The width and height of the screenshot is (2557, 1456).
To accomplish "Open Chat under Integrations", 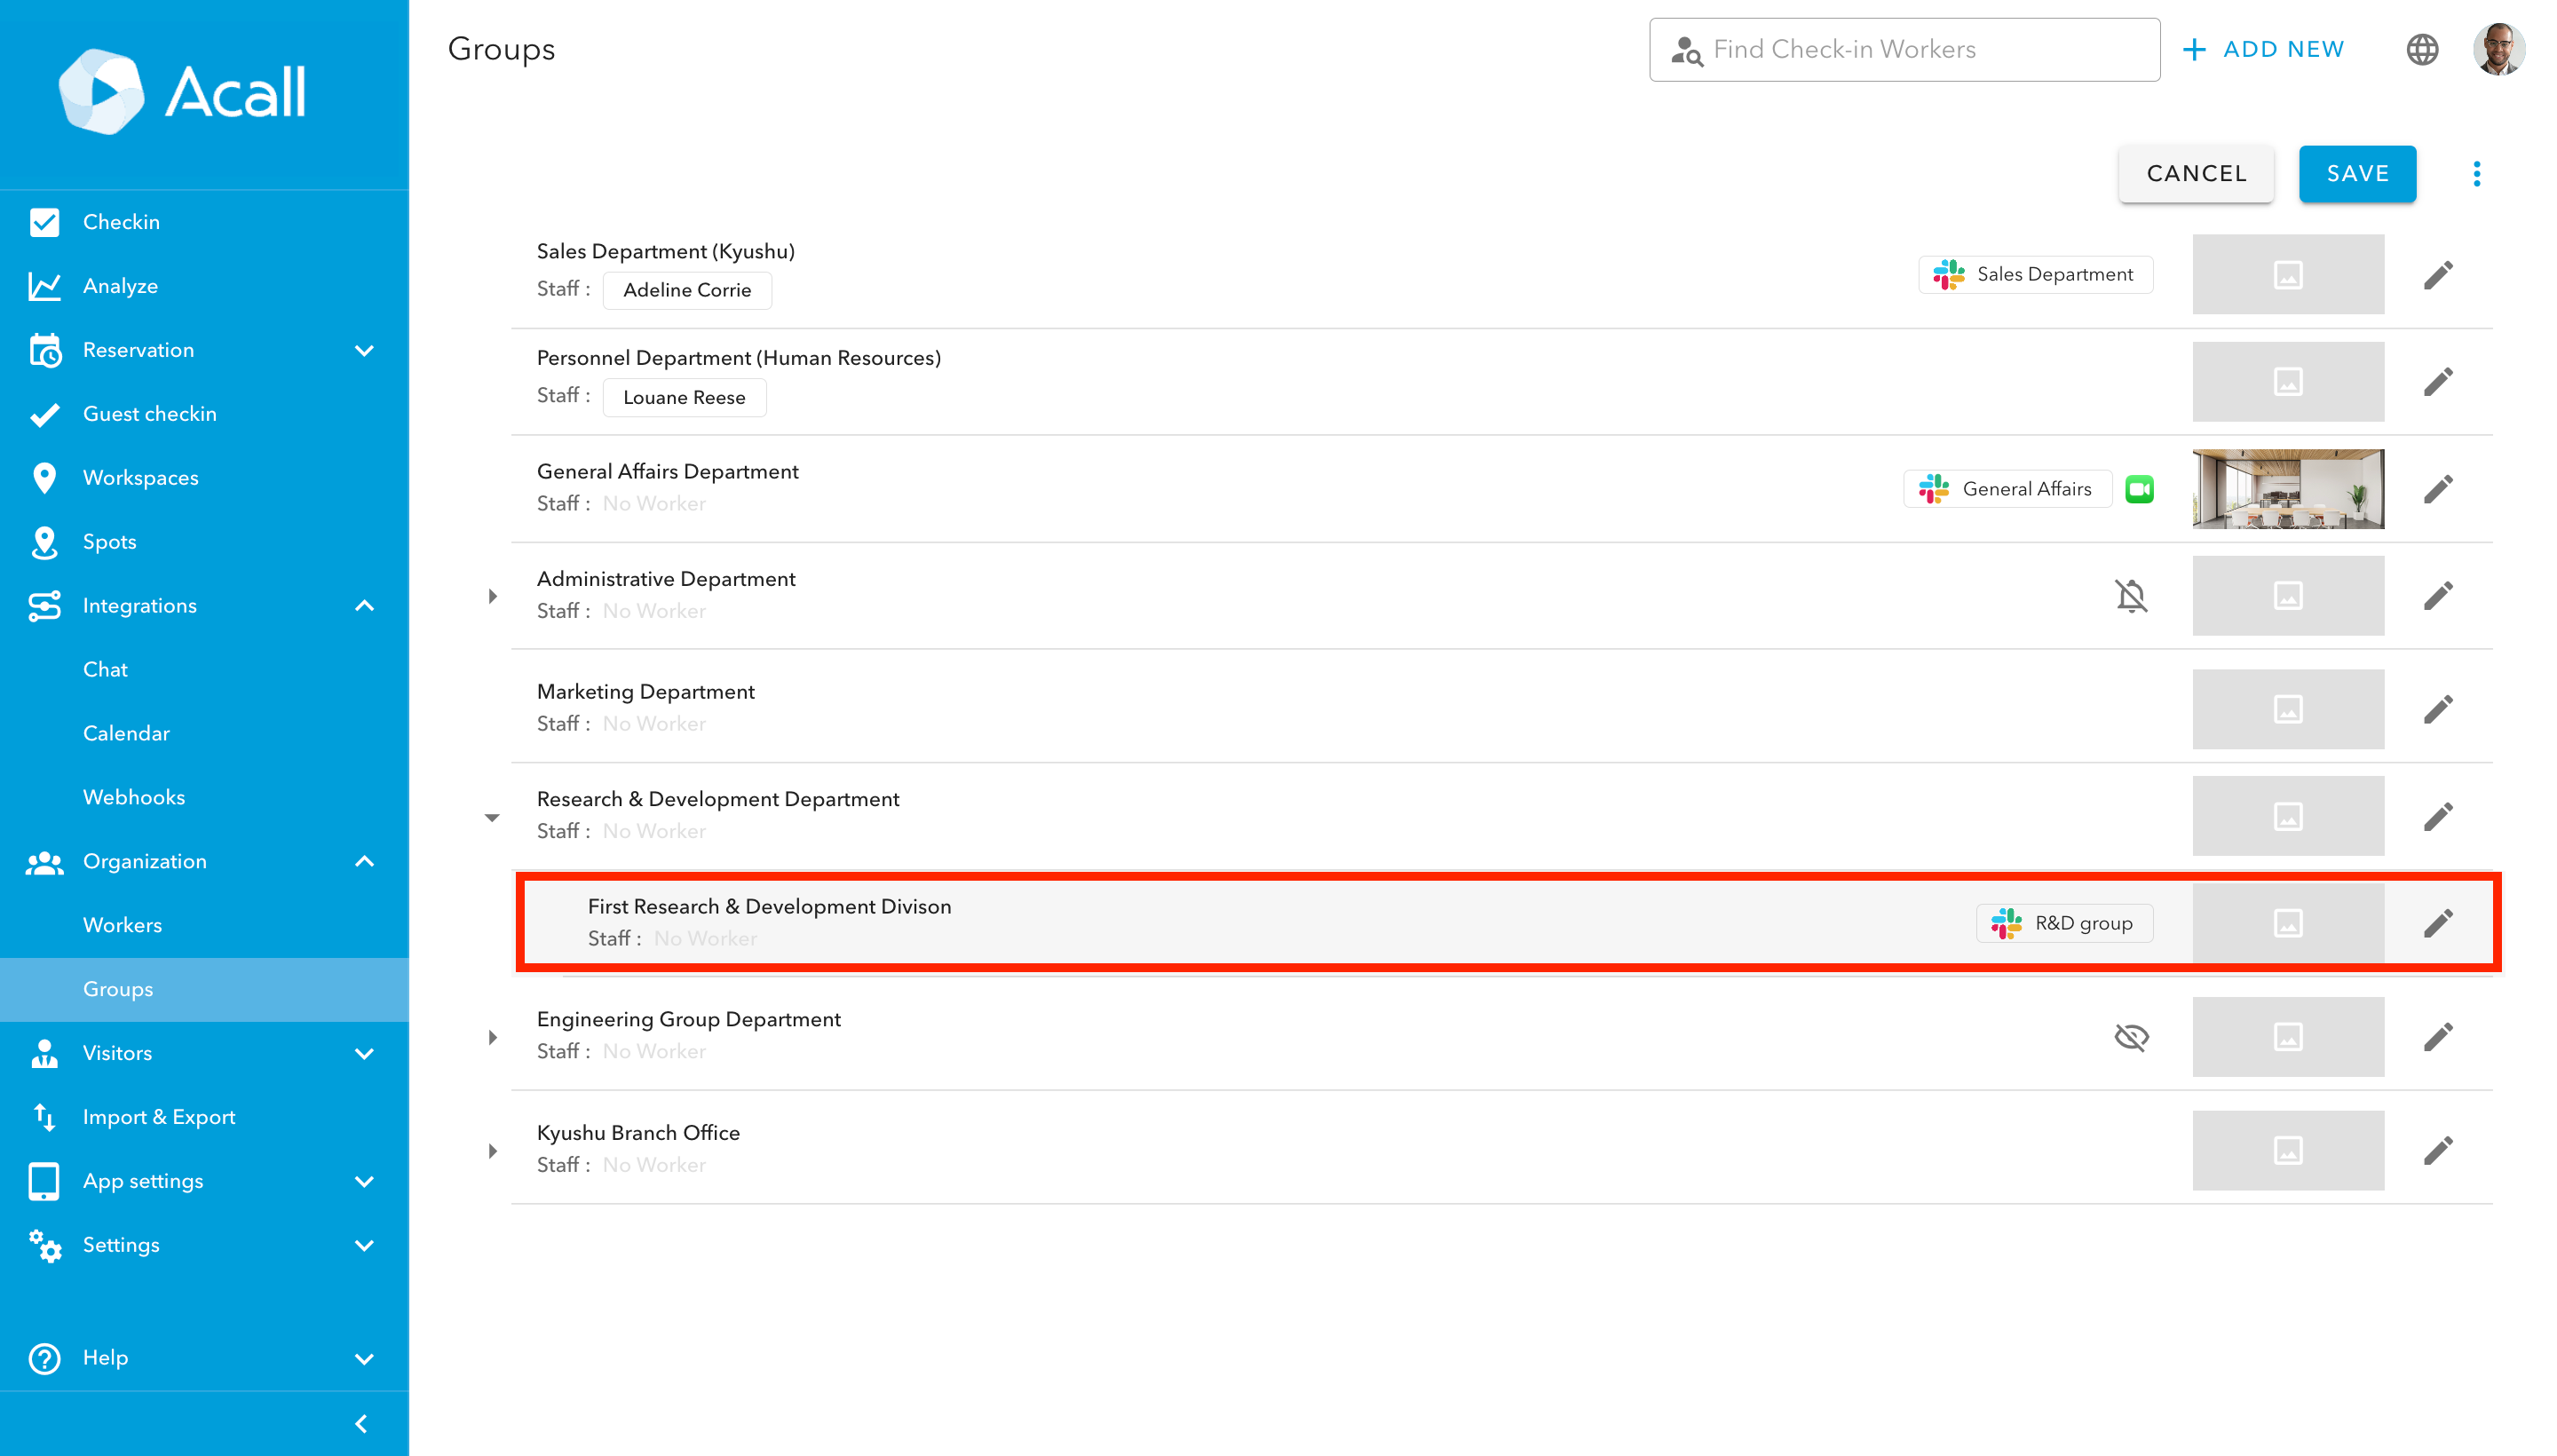I will 204,670.
